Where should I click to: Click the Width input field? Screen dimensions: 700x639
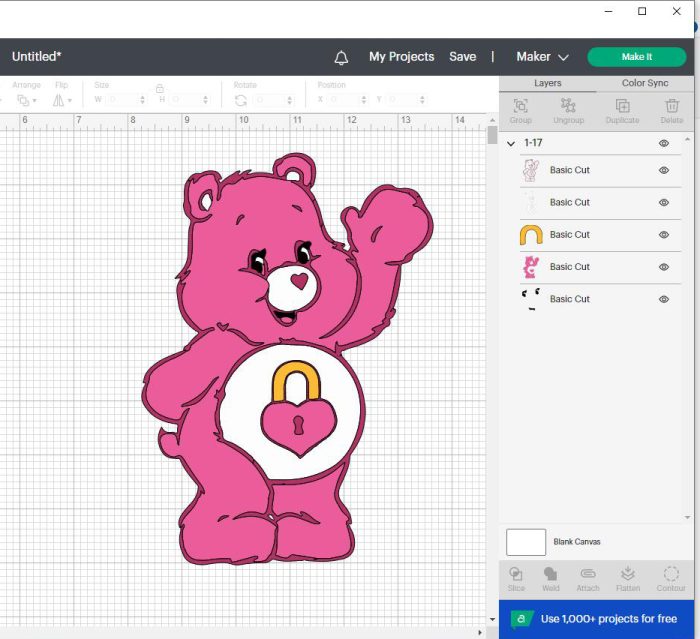coord(124,100)
